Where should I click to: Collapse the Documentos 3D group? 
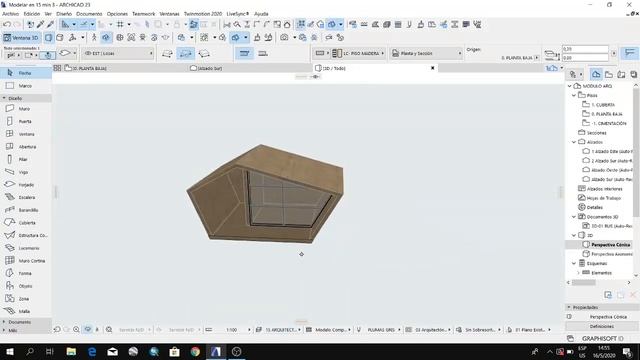pos(574,217)
